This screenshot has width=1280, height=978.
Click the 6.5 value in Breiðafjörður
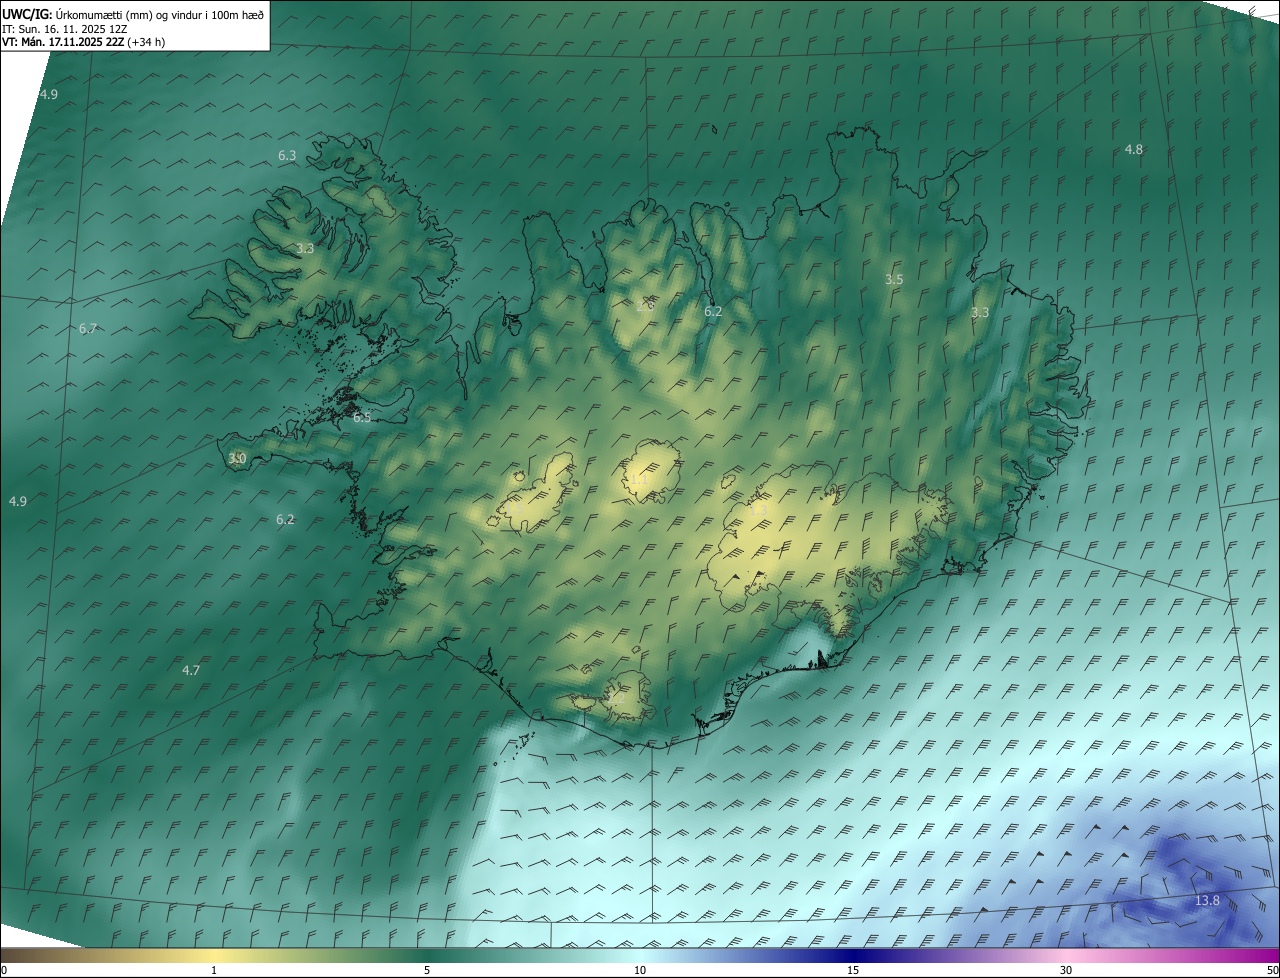(362, 418)
